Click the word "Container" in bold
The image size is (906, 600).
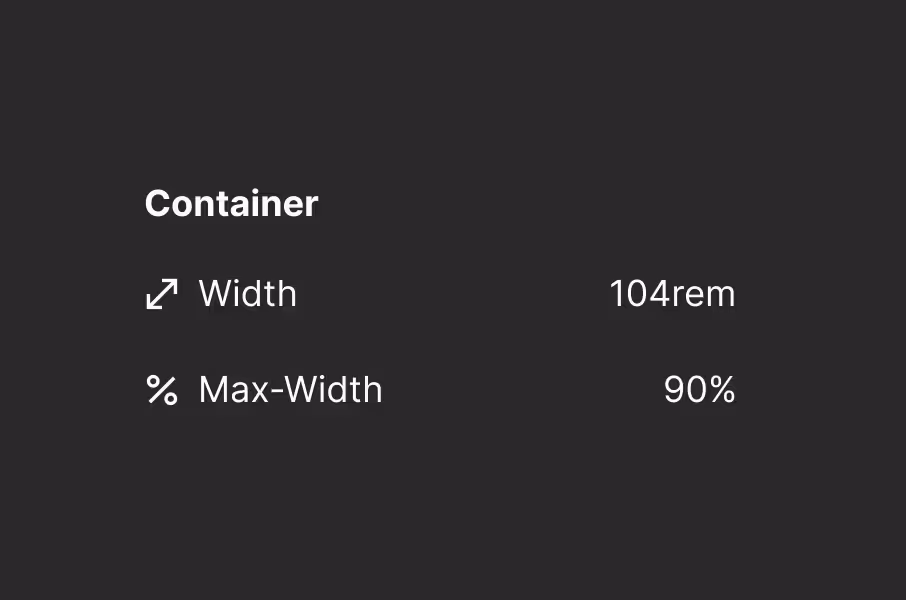[x=231, y=204]
